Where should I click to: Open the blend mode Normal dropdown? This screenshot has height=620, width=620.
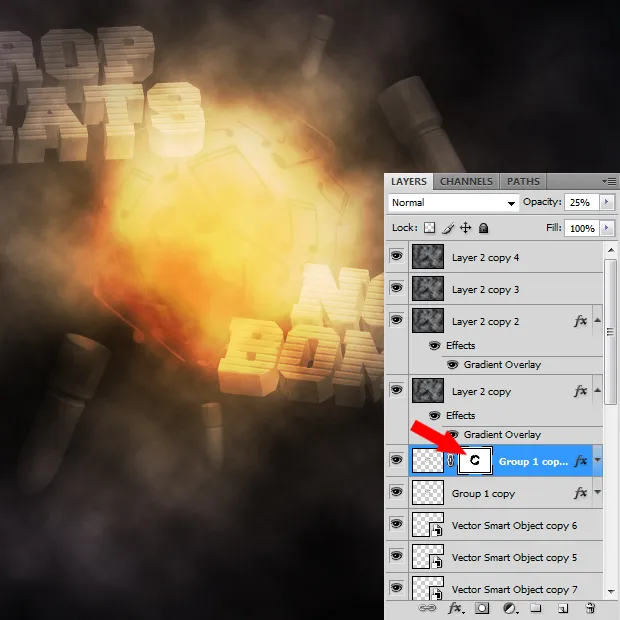pyautogui.click(x=453, y=203)
